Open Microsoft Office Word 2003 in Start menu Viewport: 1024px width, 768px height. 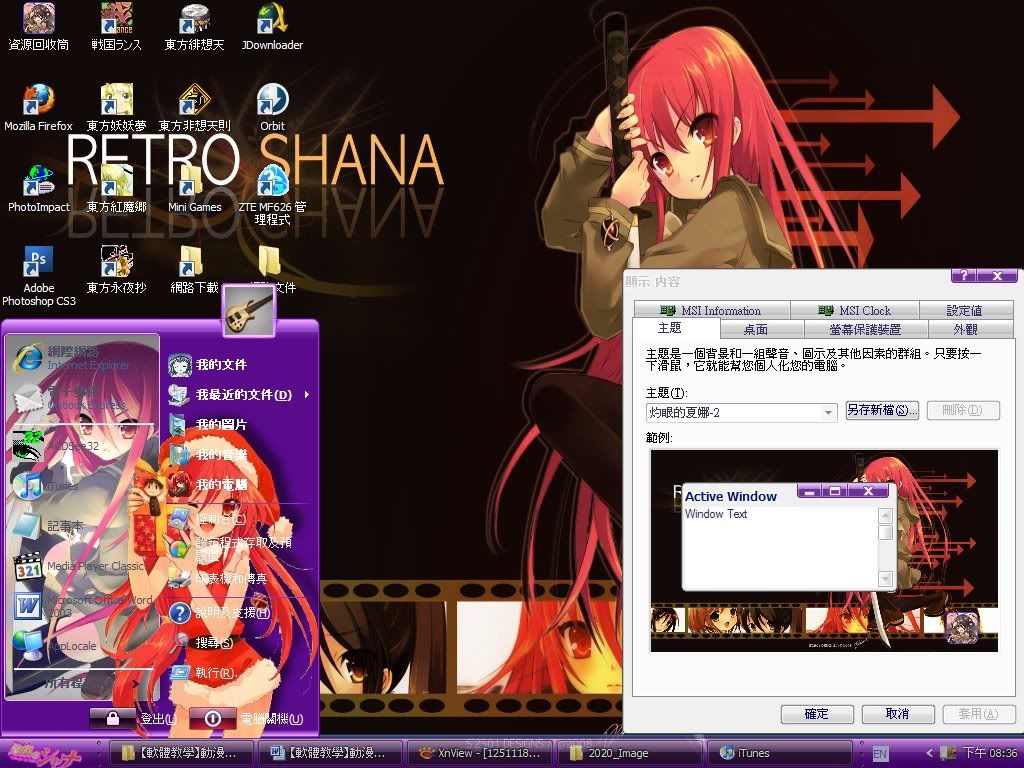[x=82, y=606]
